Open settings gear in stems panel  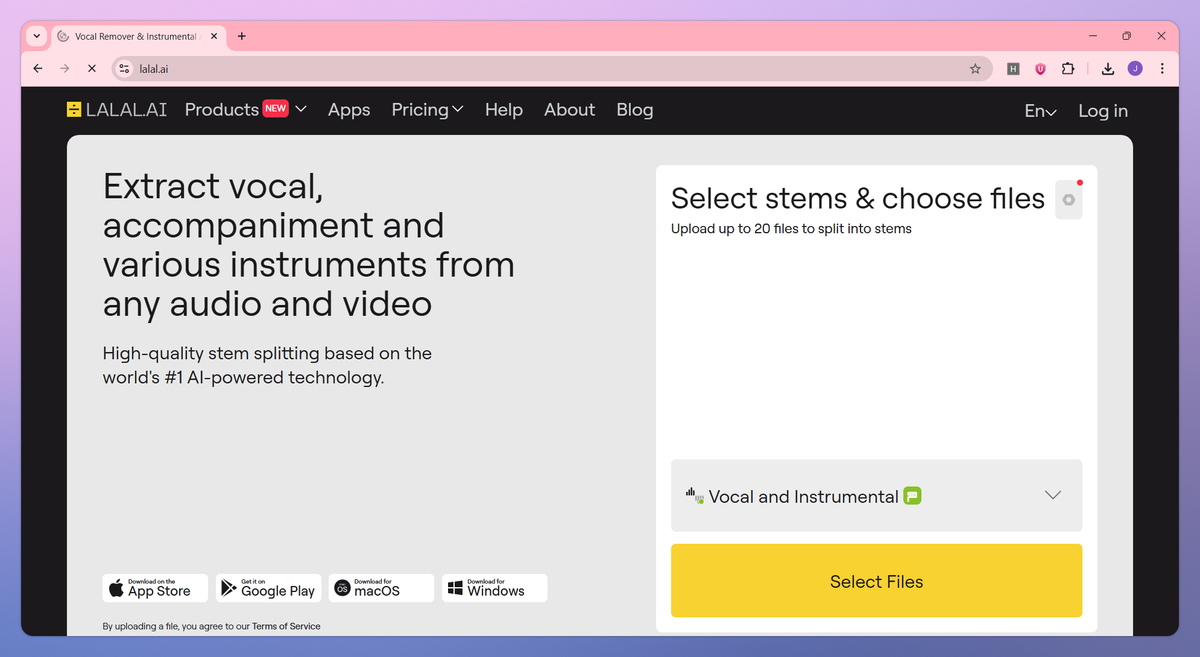click(1068, 200)
